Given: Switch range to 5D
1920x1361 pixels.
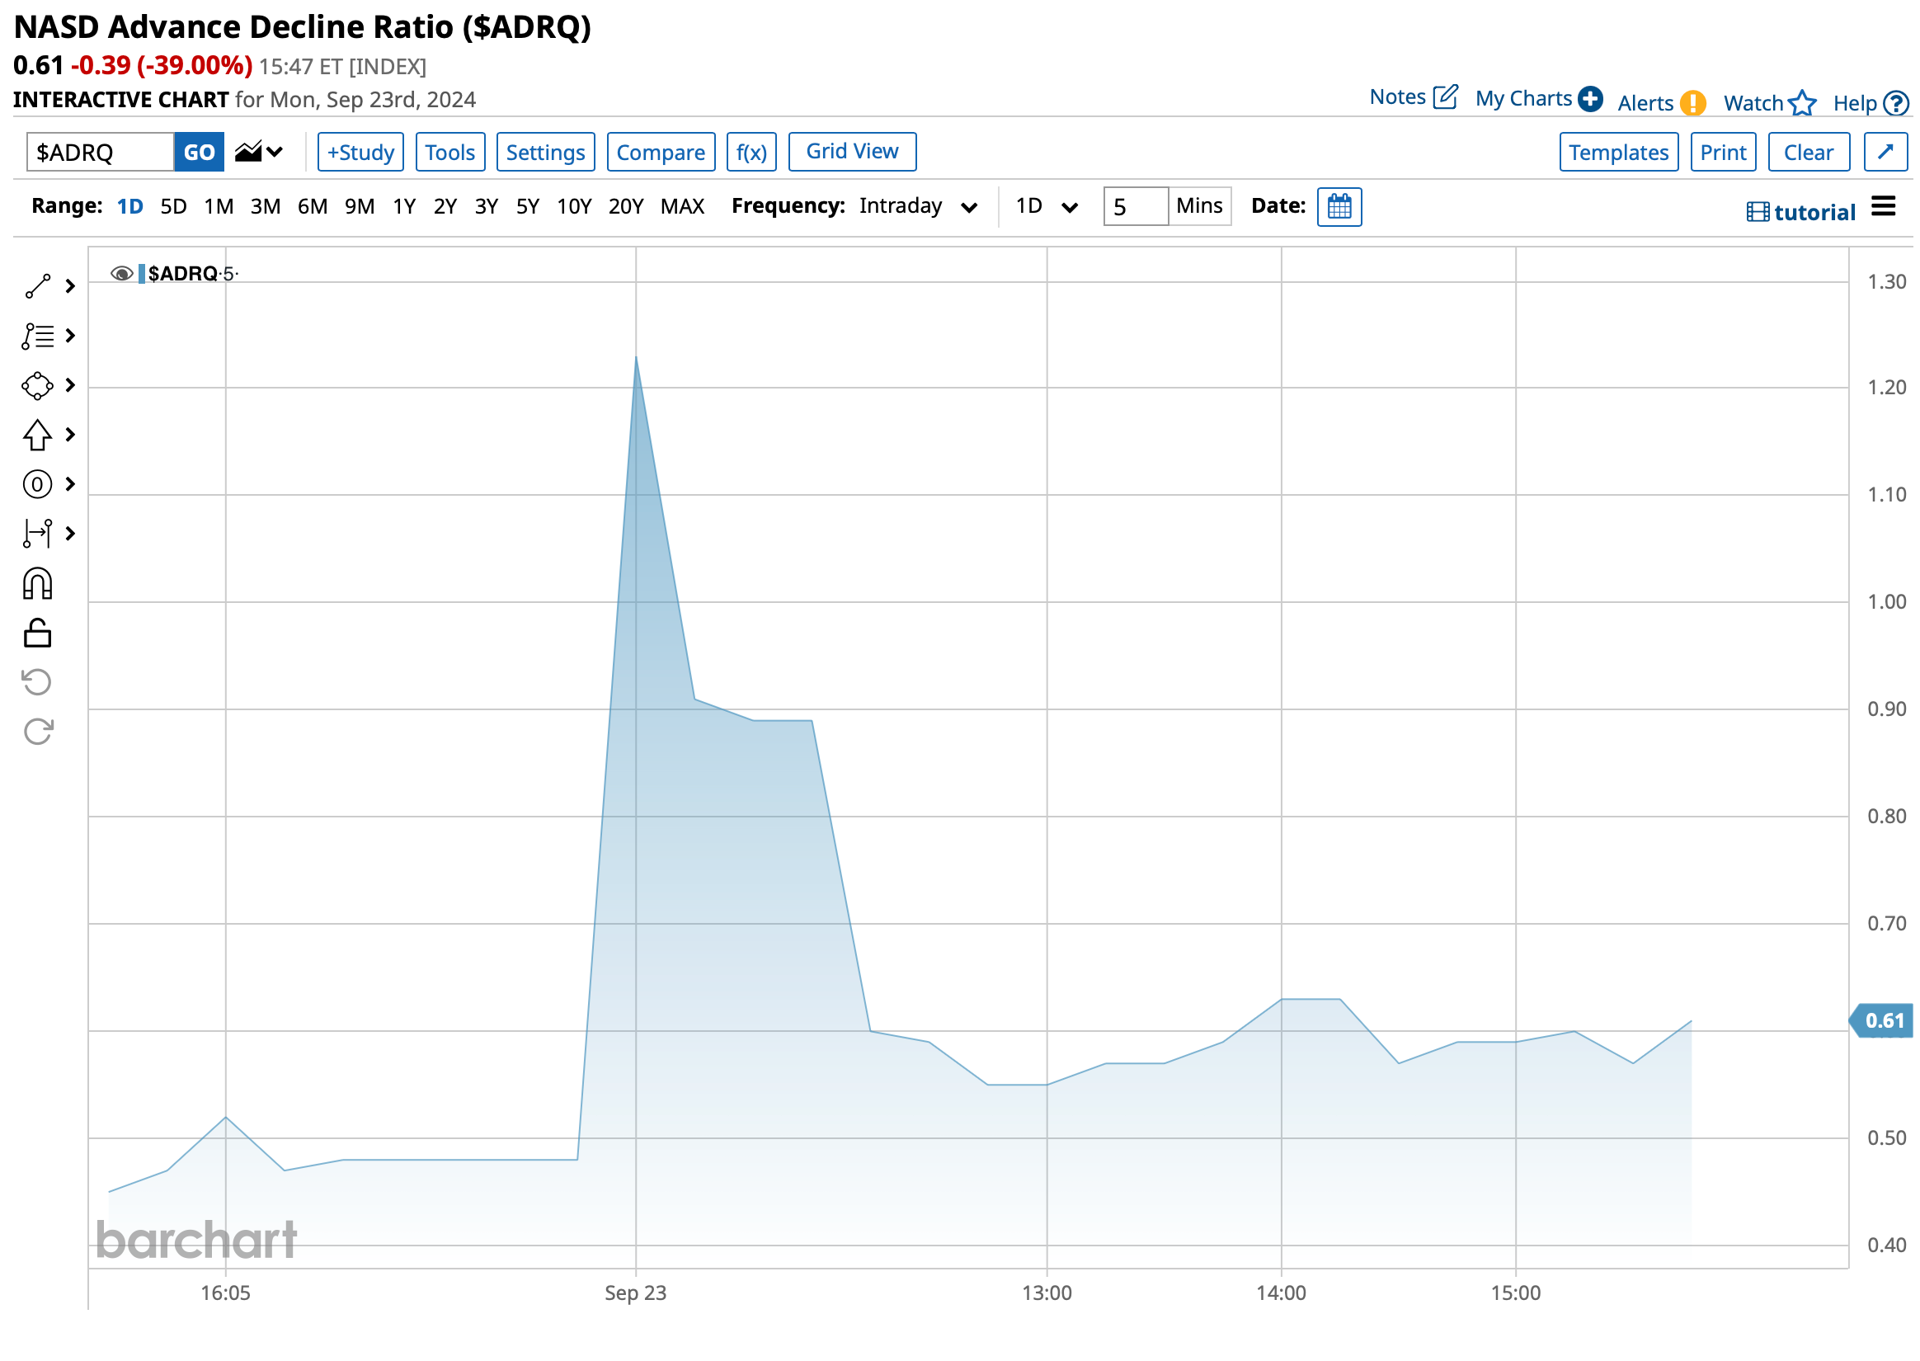Looking at the screenshot, I should click(x=173, y=207).
